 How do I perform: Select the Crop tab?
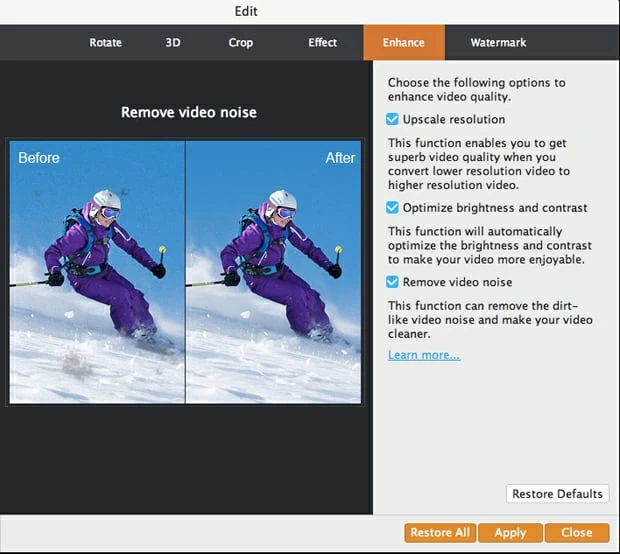[240, 43]
